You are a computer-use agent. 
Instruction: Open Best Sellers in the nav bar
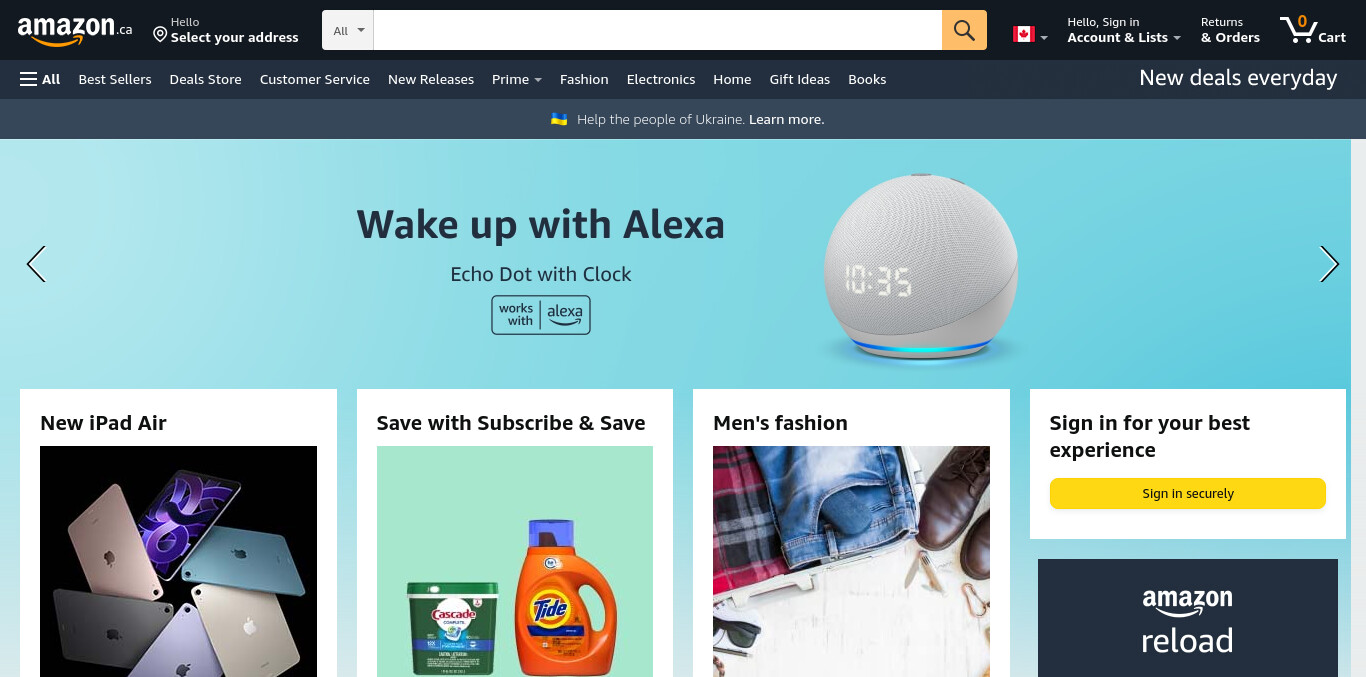point(115,79)
